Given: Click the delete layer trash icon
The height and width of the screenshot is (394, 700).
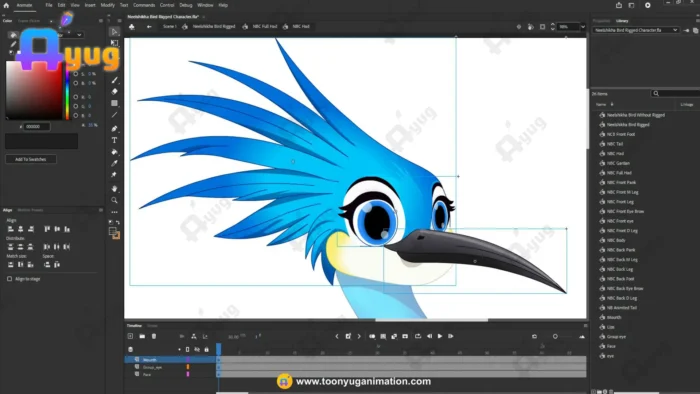Looking at the screenshot, I should coord(154,336).
